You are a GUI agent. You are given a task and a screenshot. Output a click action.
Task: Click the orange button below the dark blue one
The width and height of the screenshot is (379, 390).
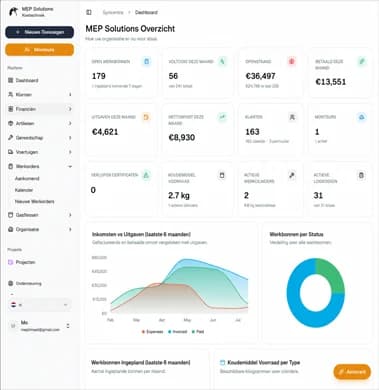(x=40, y=50)
